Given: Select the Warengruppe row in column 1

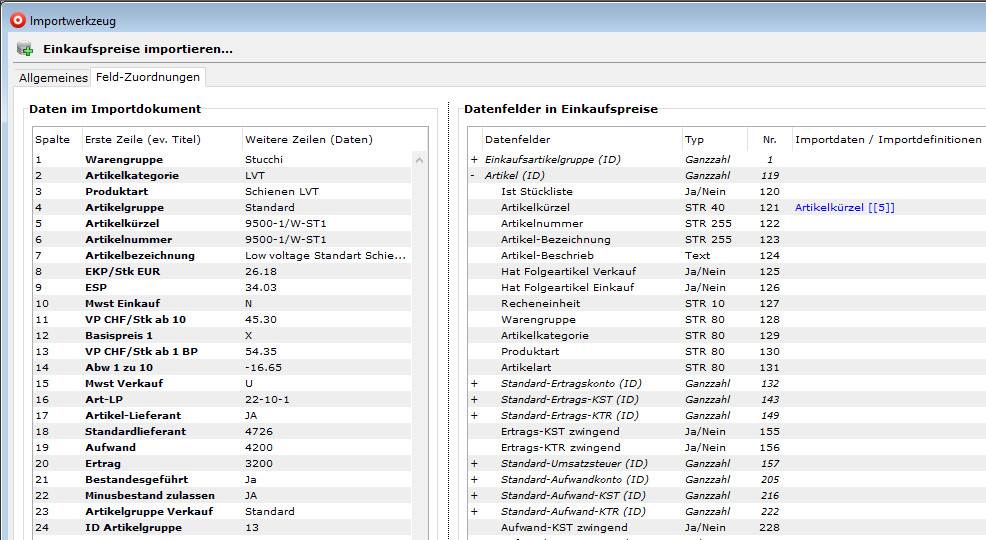Looking at the screenshot, I should [124, 160].
